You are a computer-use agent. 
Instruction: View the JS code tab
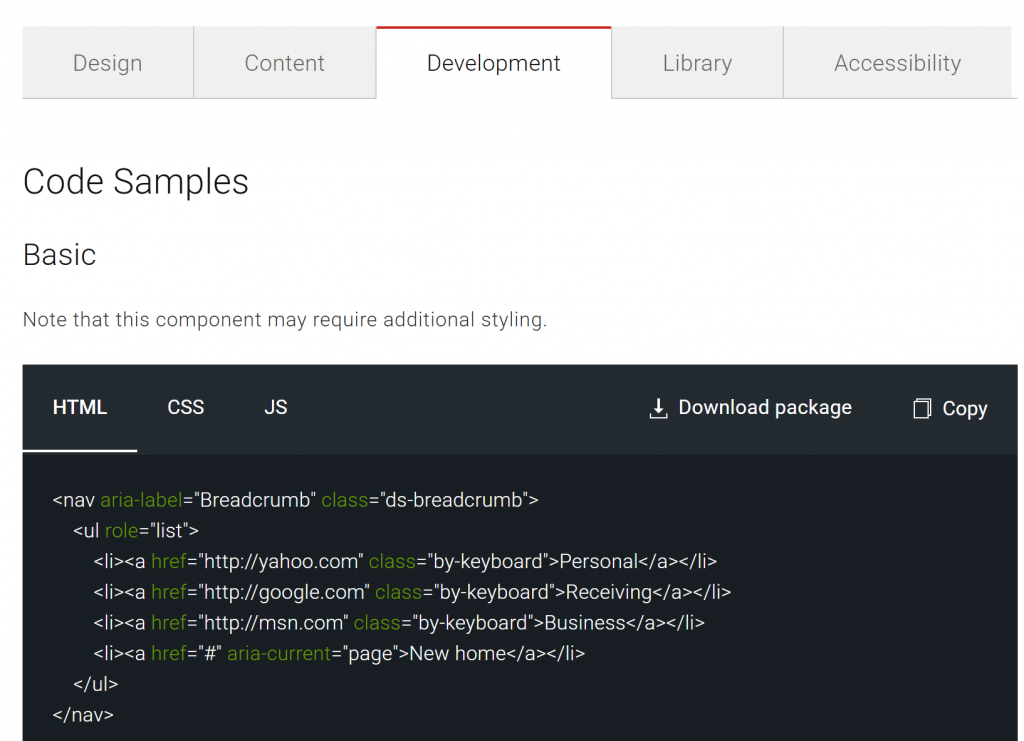(276, 408)
